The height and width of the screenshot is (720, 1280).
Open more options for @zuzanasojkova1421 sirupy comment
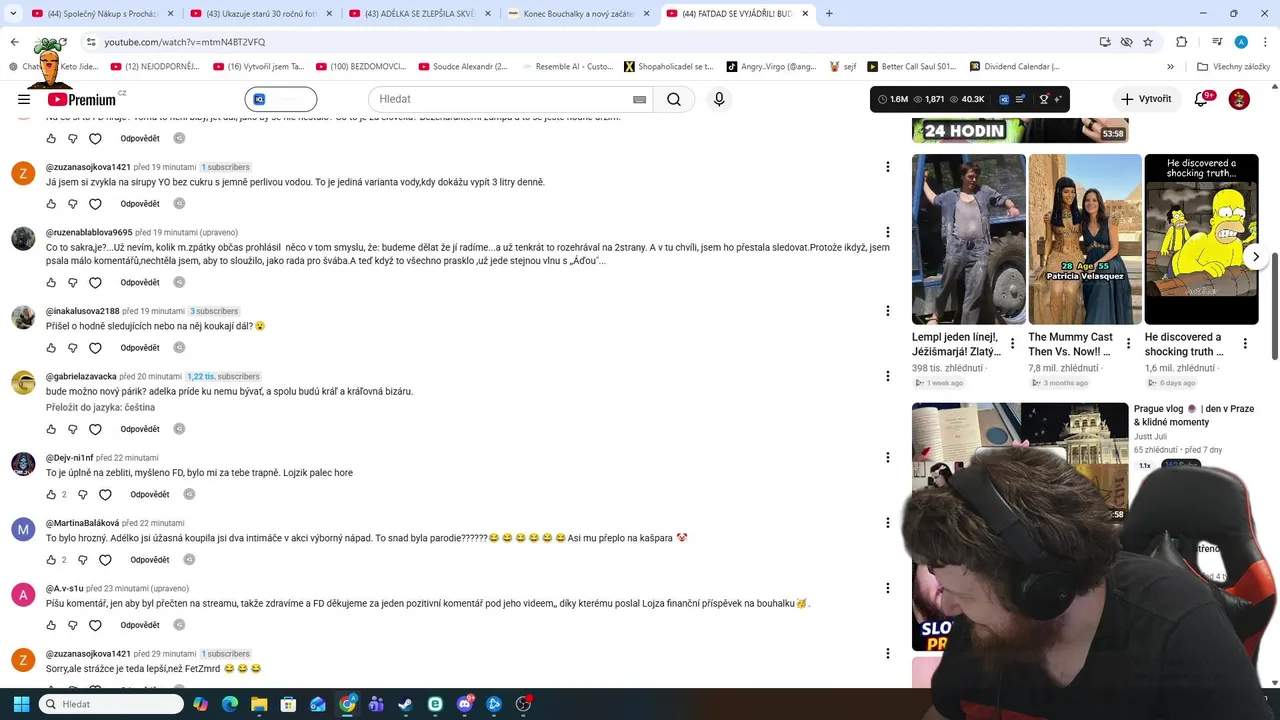point(887,167)
